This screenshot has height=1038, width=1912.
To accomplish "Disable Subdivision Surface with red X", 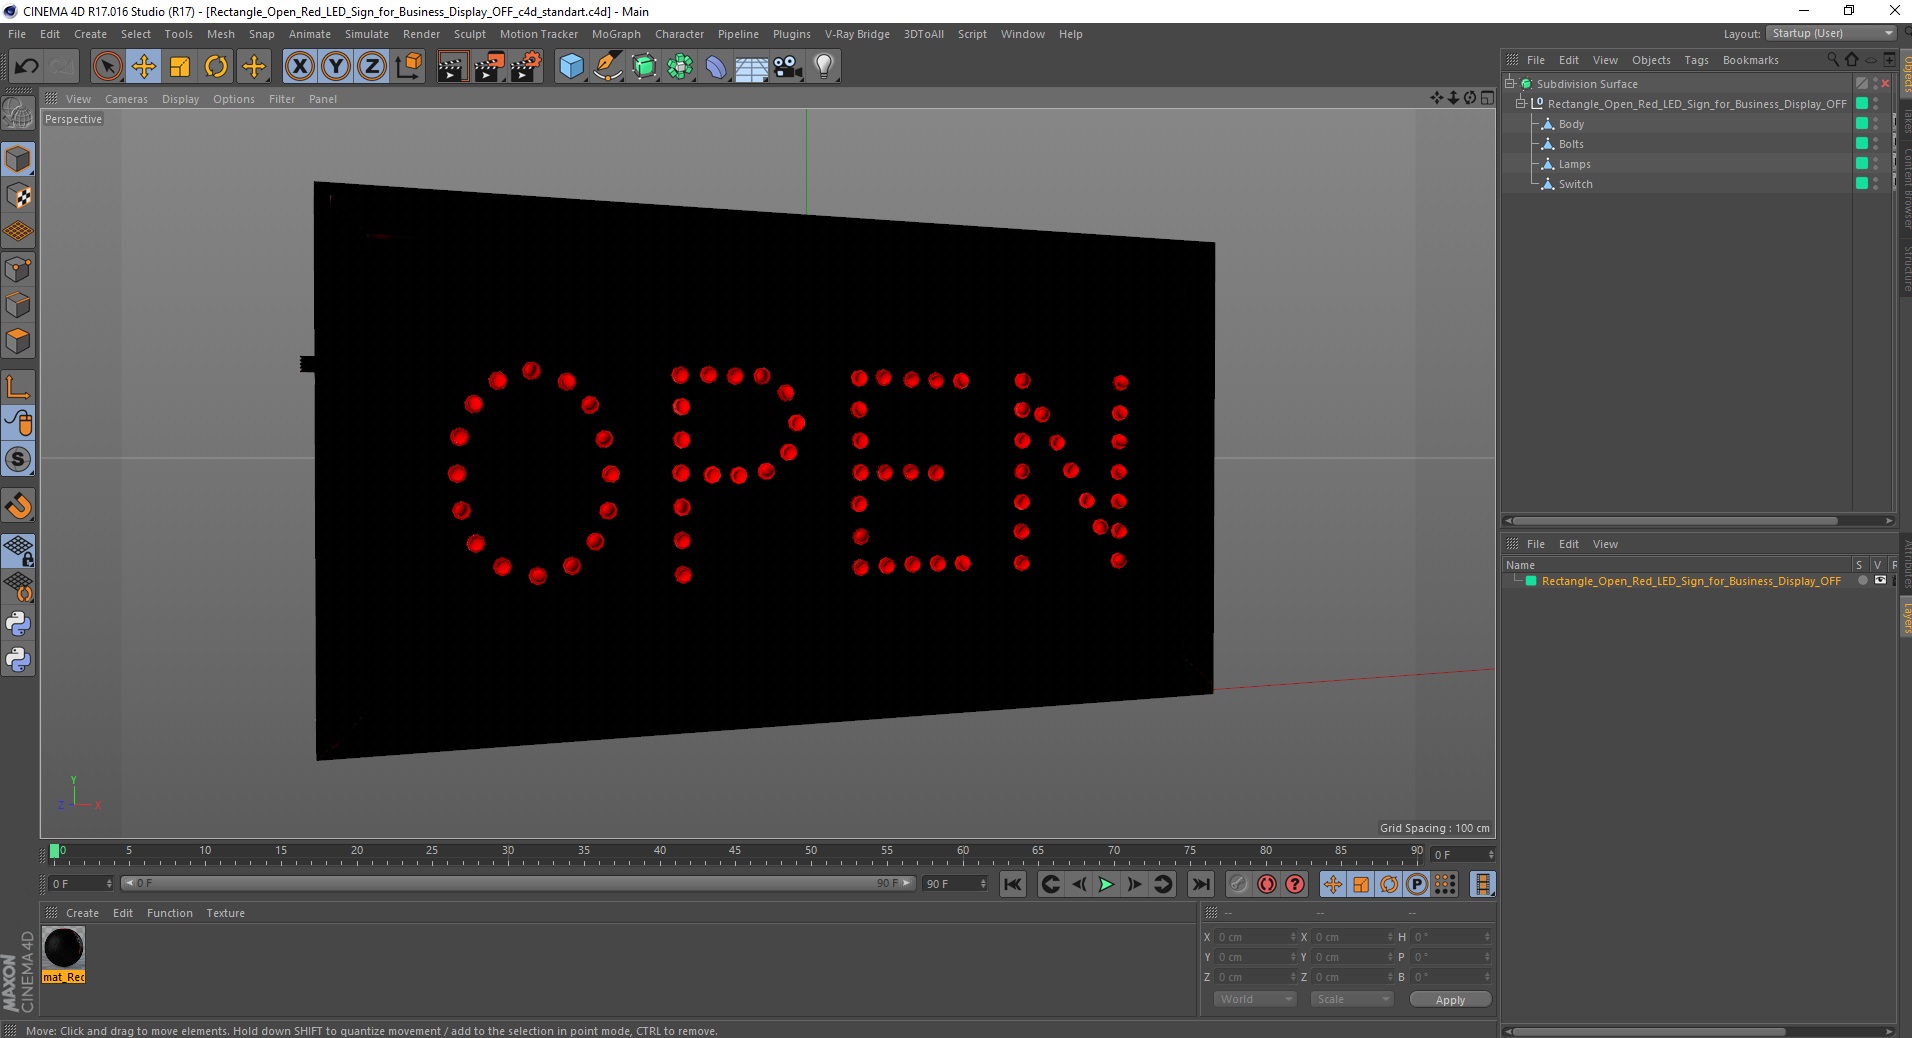I will tap(1886, 84).
